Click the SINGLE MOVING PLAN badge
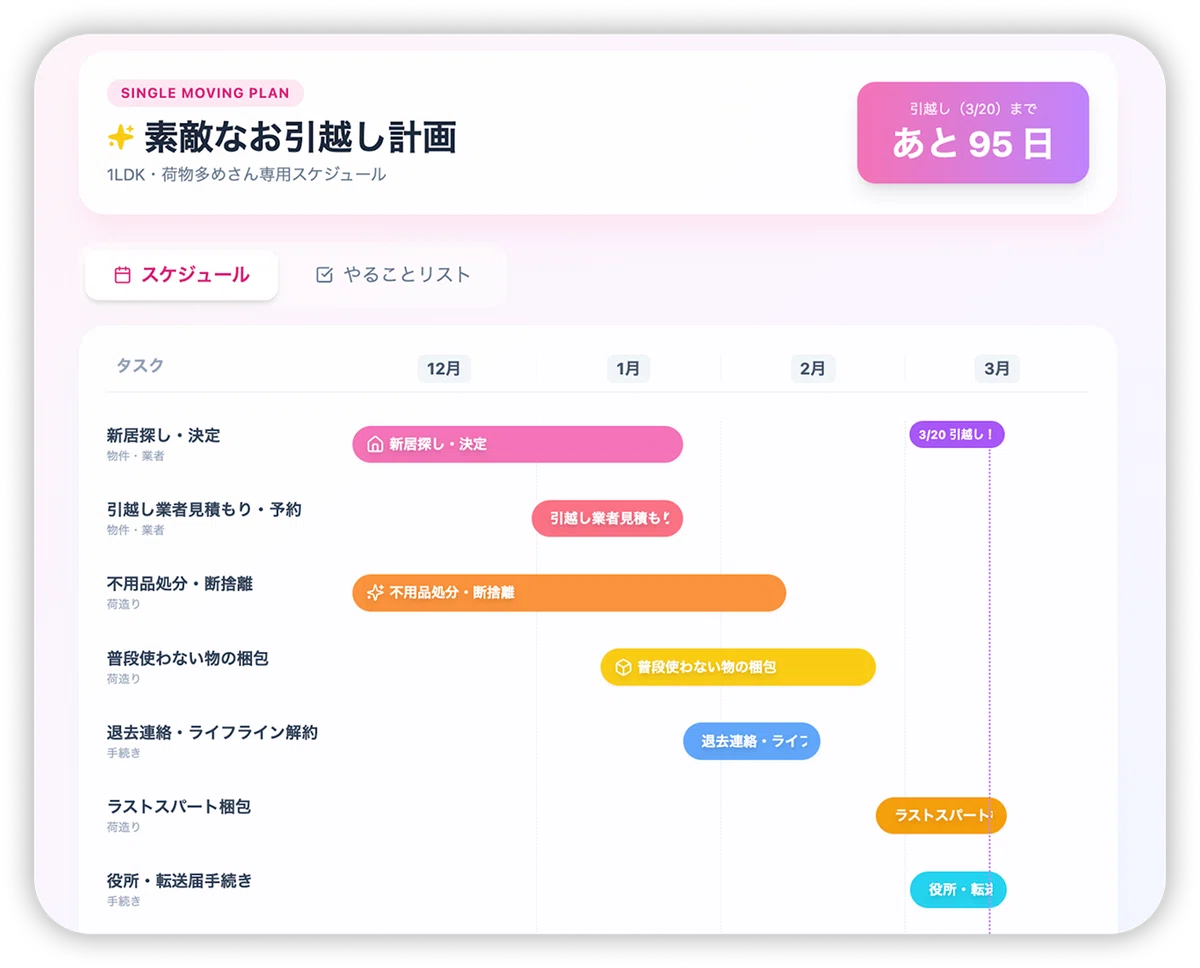Screen dimensions: 1200x968 click(x=205, y=93)
